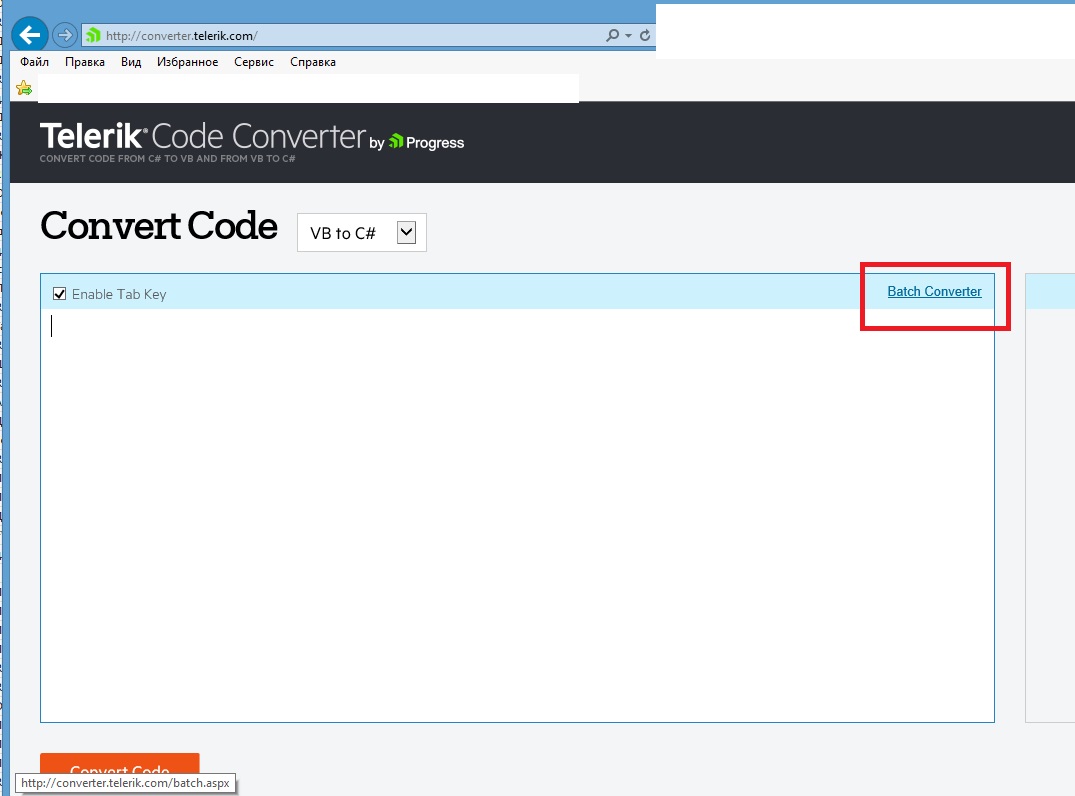Click the browser Forward arrow button
The image size is (1075, 796).
click(x=64, y=35)
